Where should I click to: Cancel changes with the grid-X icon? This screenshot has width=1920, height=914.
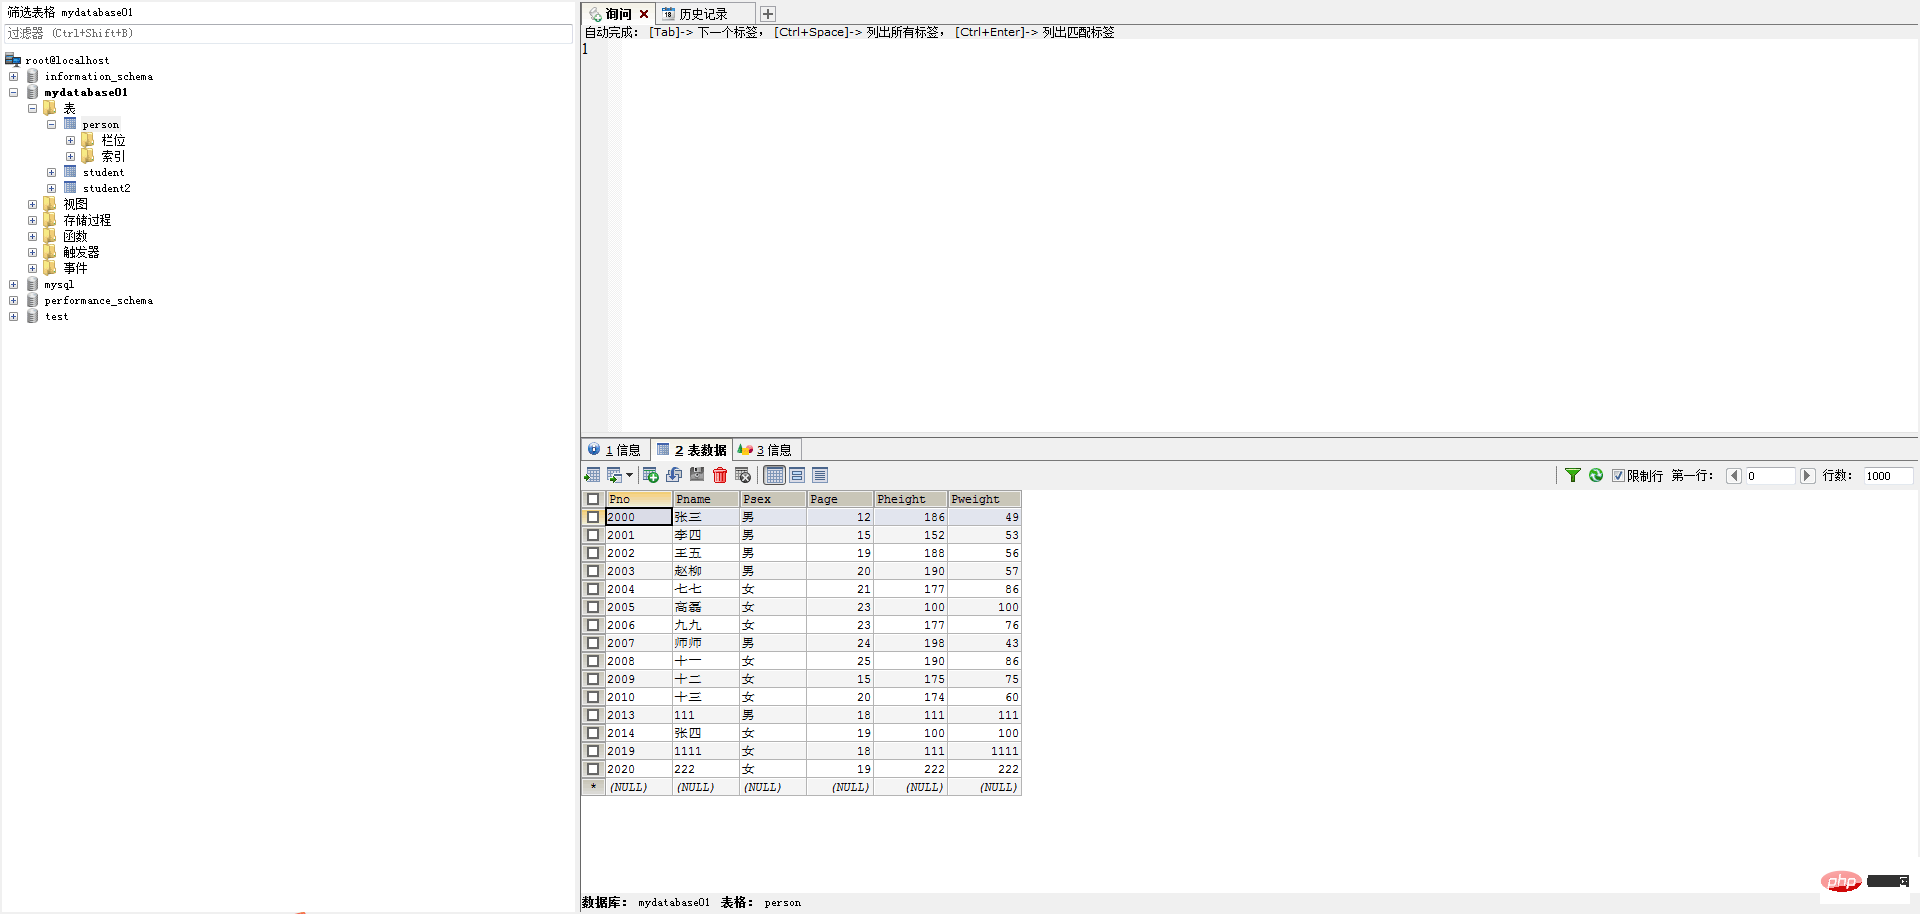(x=743, y=475)
